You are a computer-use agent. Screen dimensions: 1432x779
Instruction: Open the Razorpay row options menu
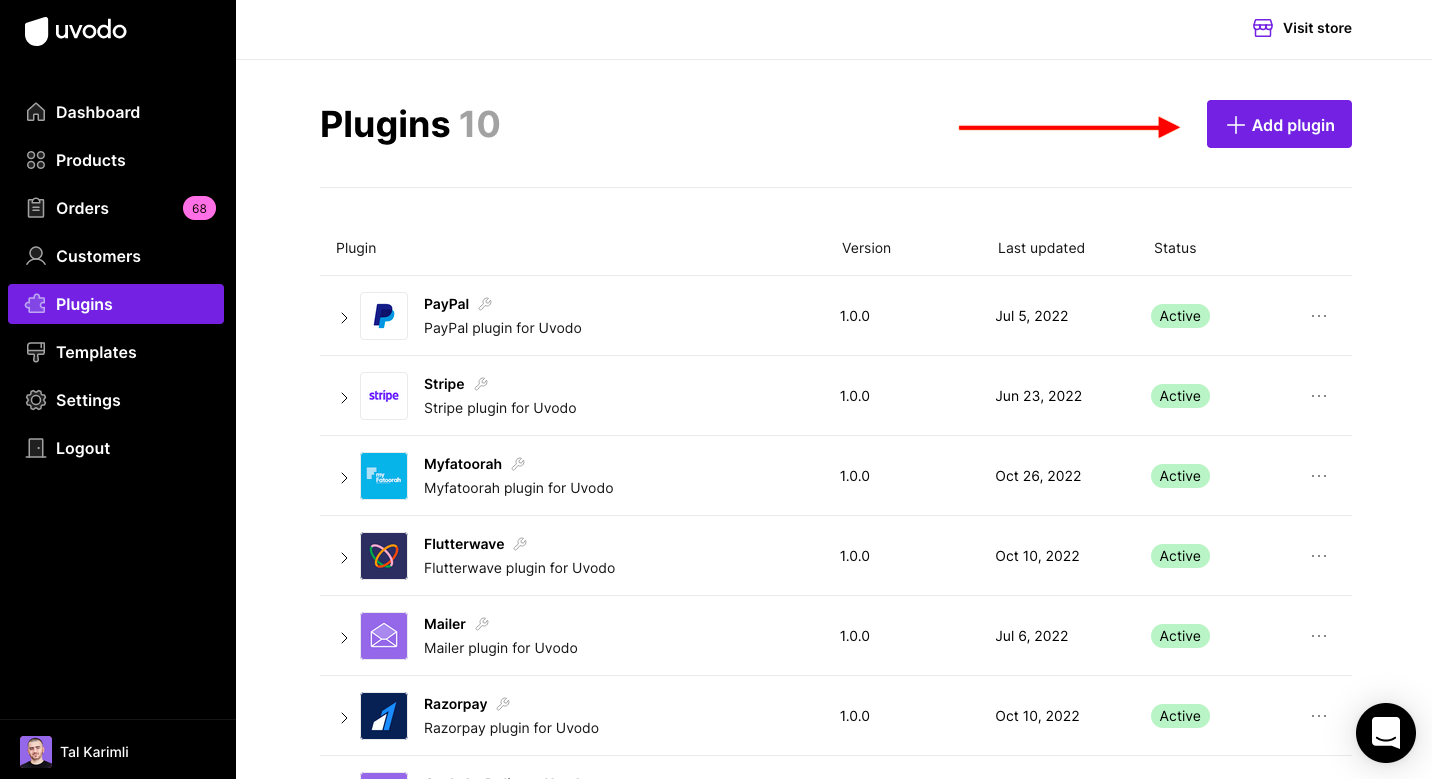click(1319, 716)
